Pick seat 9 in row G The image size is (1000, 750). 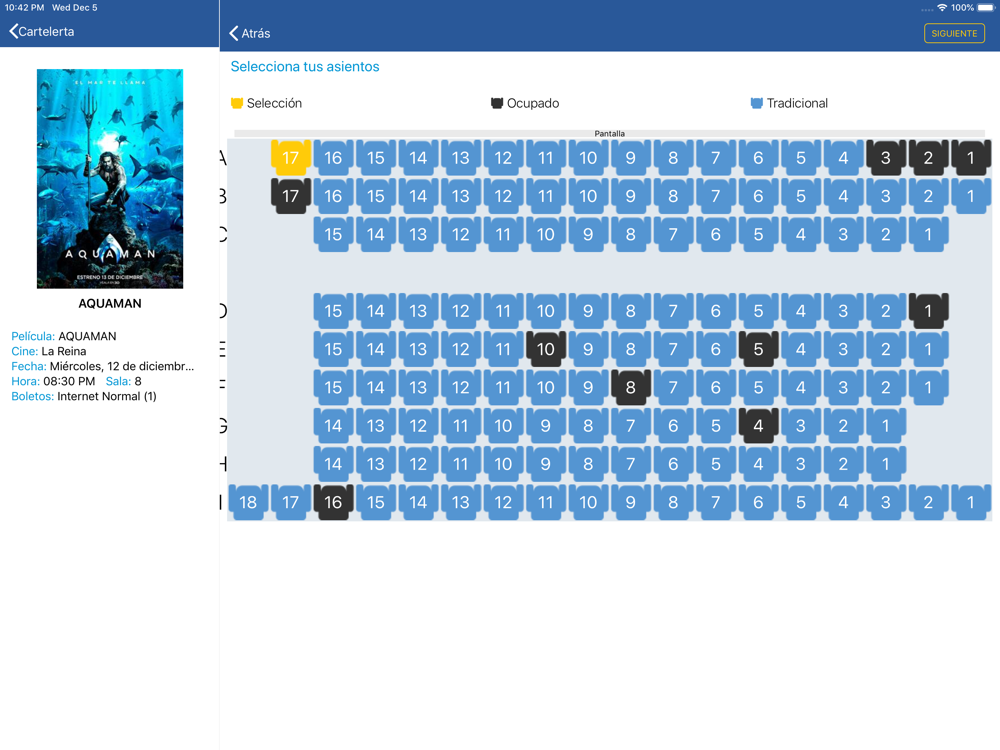[x=546, y=425]
